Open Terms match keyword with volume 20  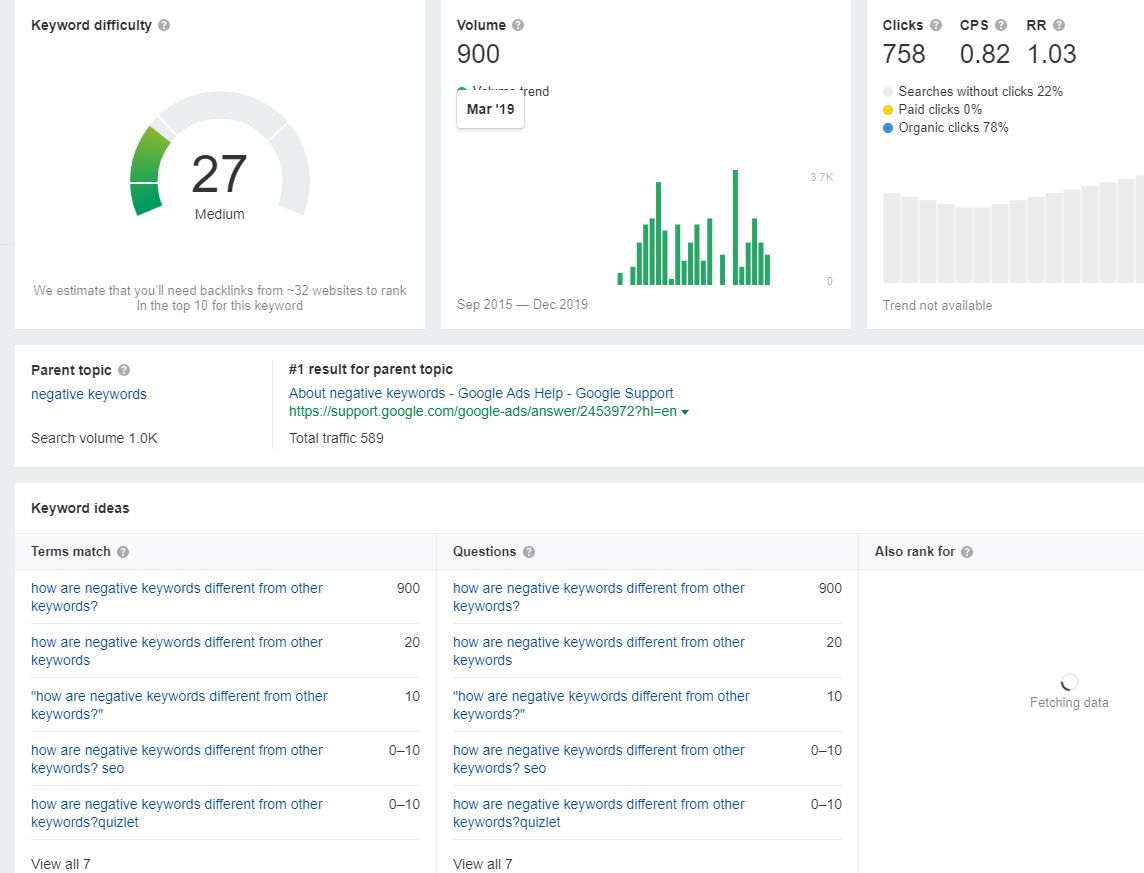point(177,651)
